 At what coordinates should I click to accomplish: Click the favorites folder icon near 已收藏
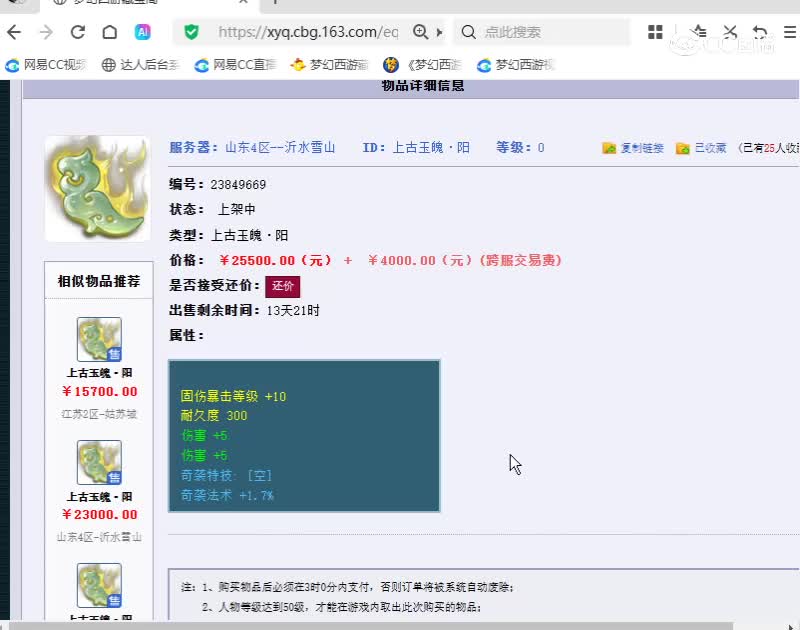[683, 148]
